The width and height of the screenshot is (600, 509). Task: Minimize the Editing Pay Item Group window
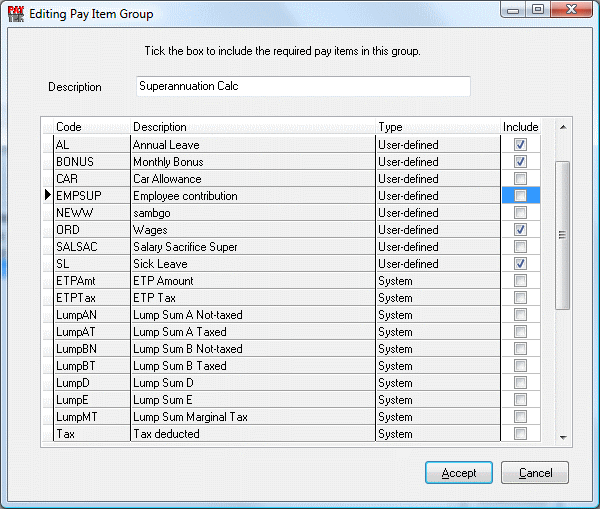[x=513, y=10]
